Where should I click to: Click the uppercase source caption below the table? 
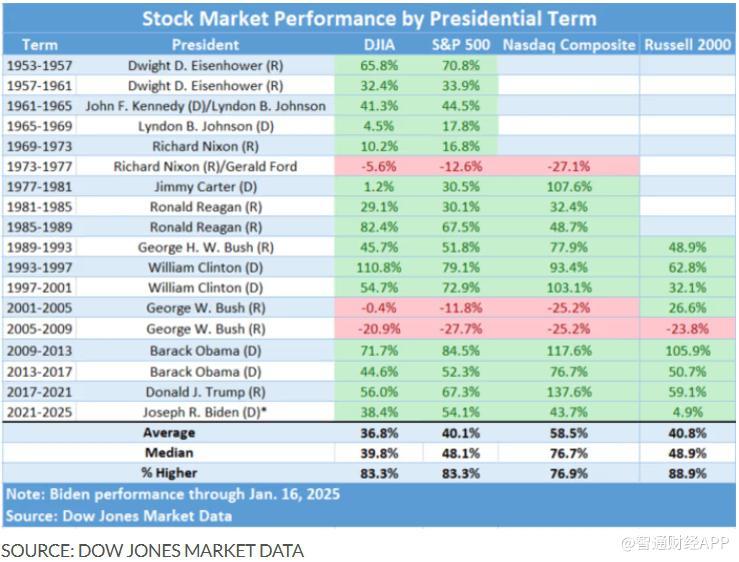pyautogui.click(x=152, y=550)
